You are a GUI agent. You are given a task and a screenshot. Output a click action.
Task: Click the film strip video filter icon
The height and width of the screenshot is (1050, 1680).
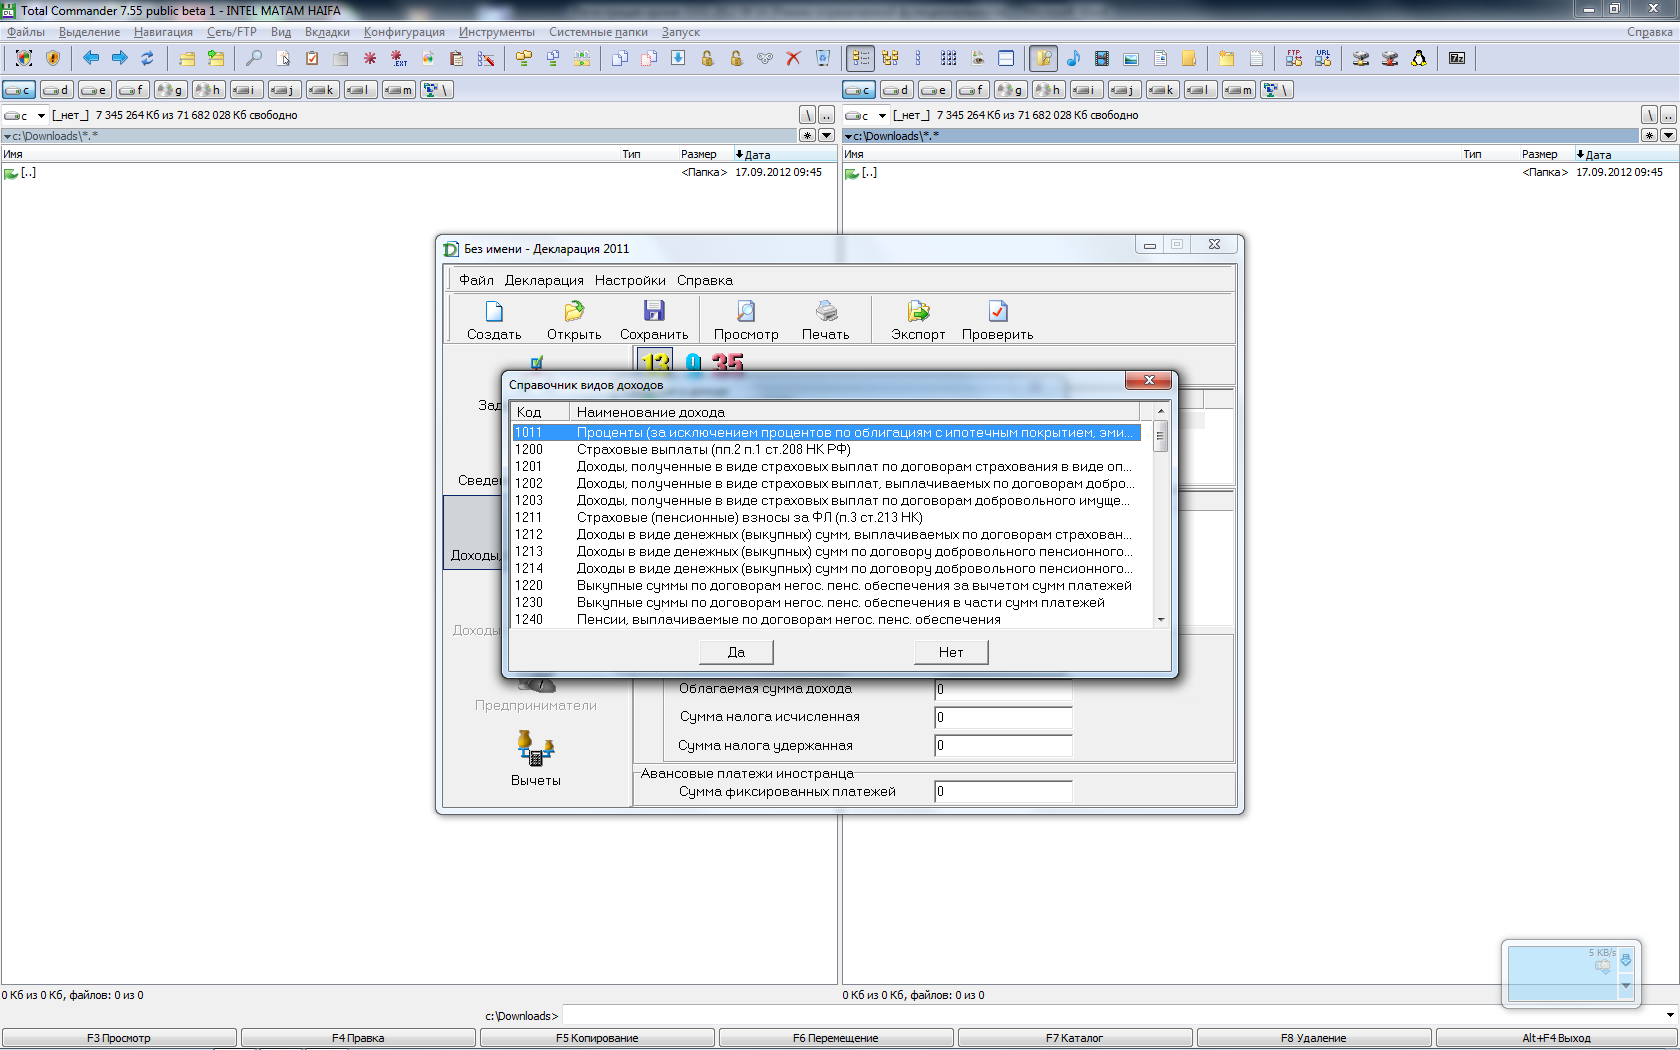point(1102,58)
